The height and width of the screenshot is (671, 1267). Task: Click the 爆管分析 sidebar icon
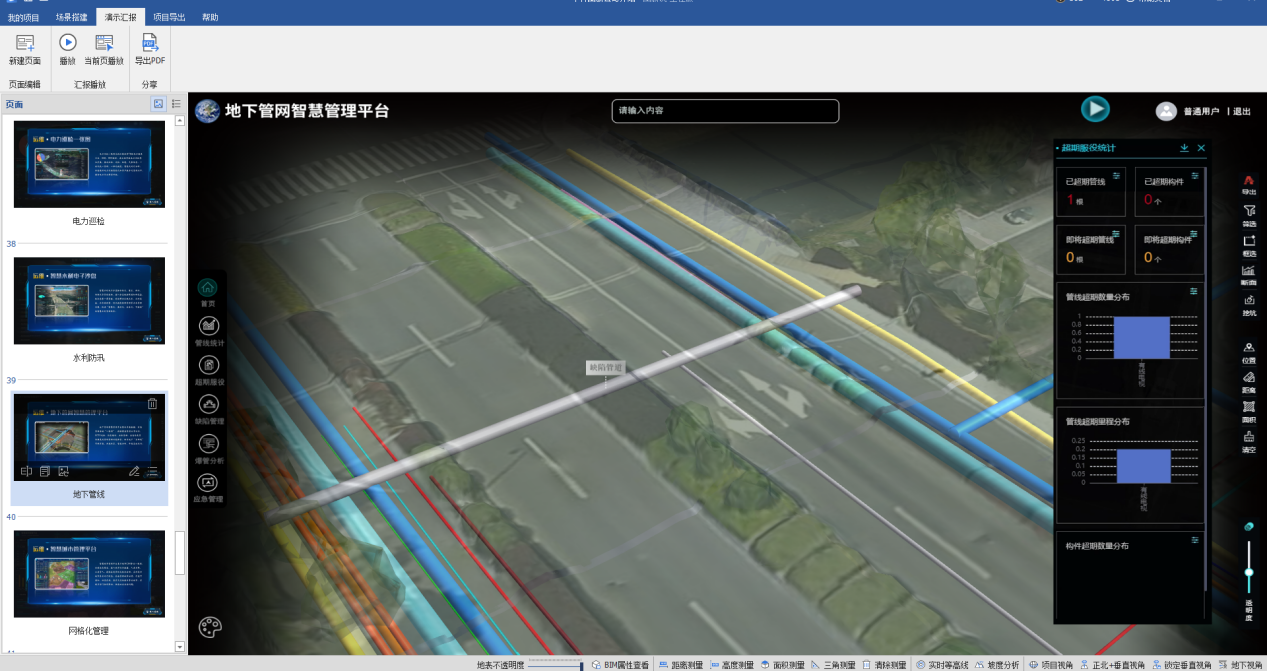coord(209,444)
